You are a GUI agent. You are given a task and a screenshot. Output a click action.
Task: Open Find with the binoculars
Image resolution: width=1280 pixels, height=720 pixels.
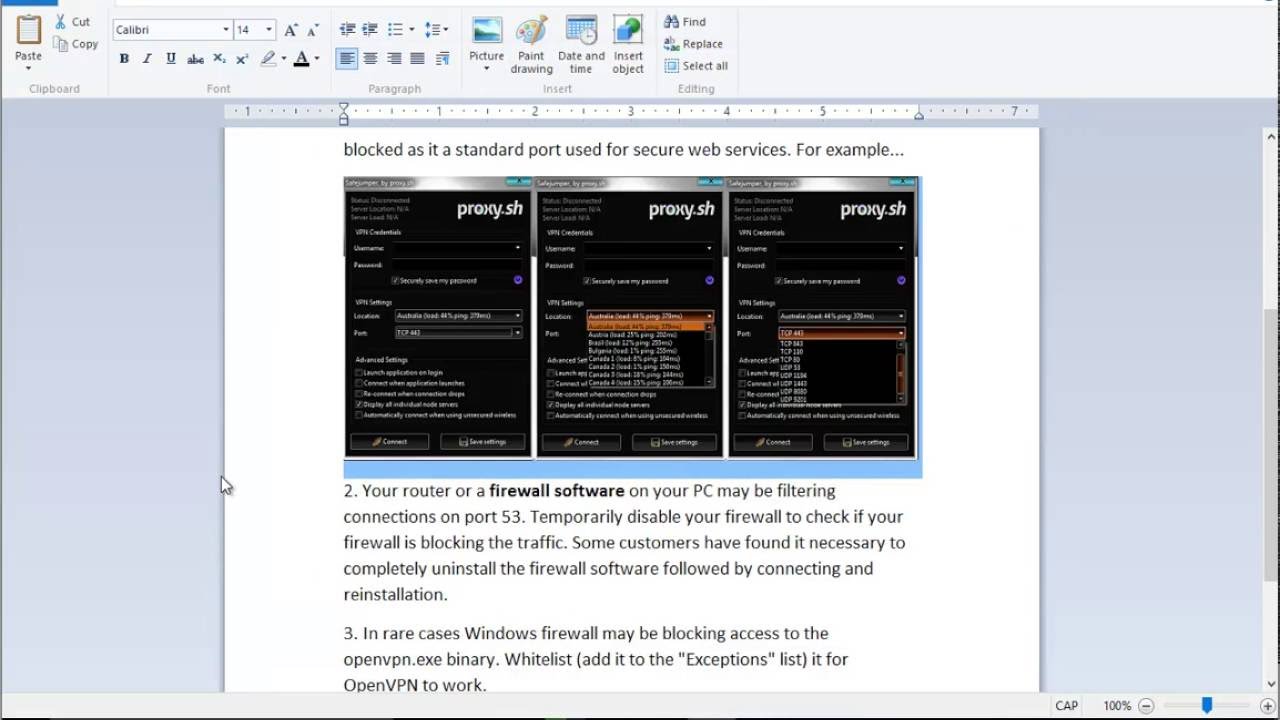click(x=686, y=21)
